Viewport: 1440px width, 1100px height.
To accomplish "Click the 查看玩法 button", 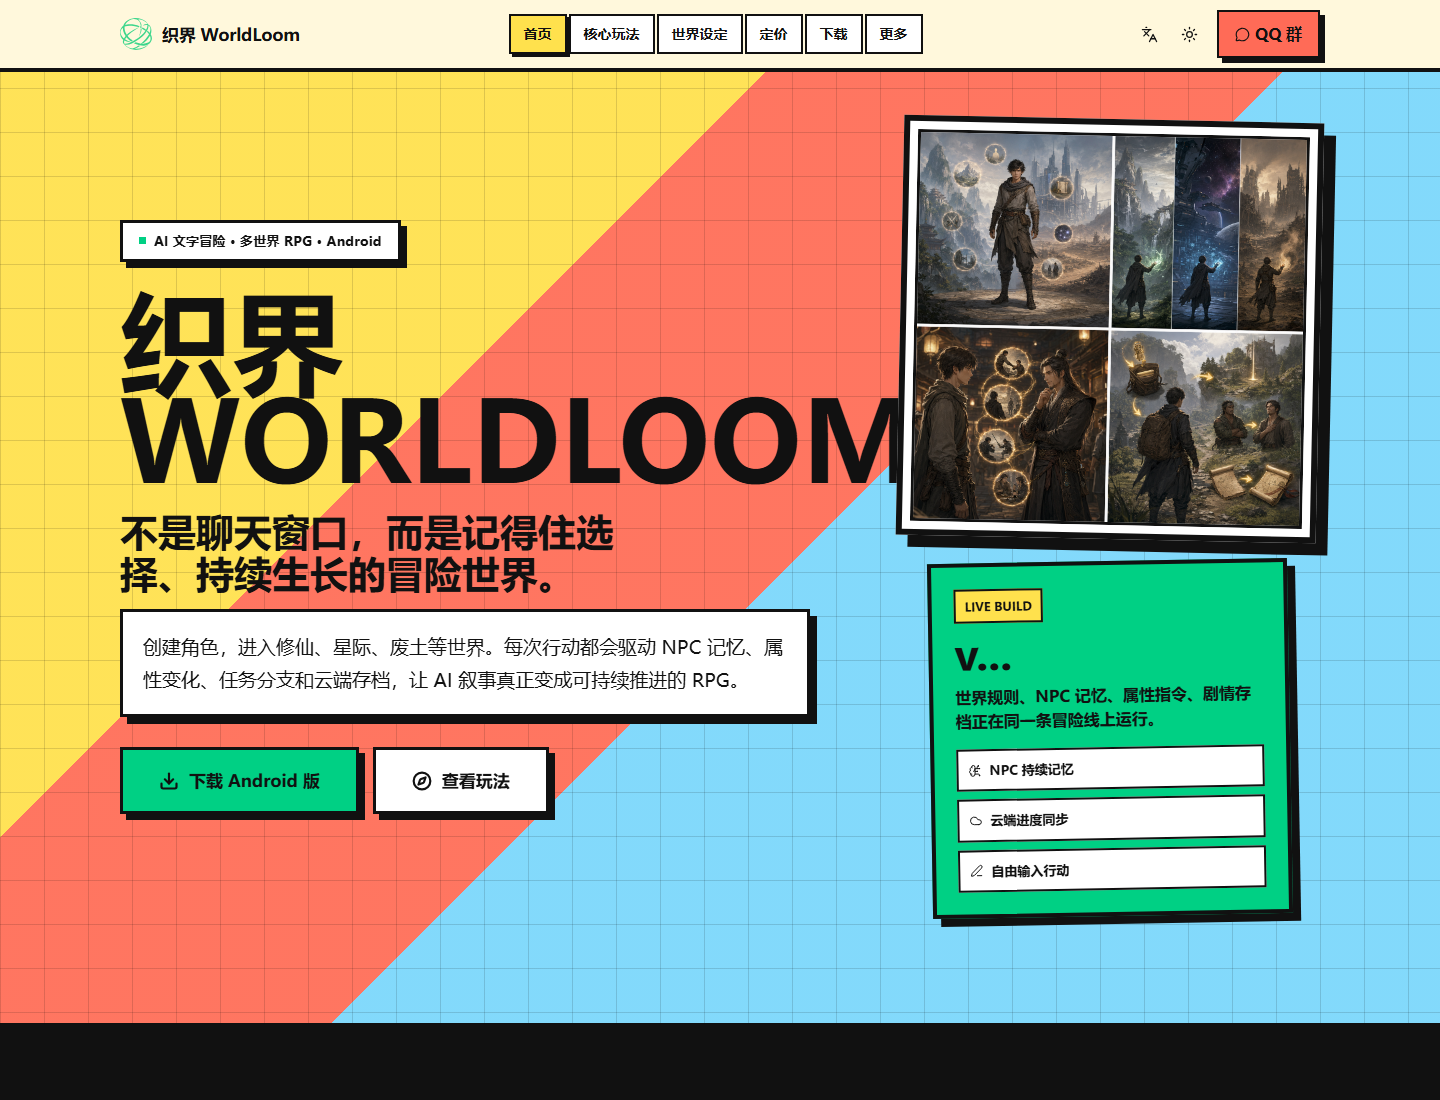I will click(461, 780).
